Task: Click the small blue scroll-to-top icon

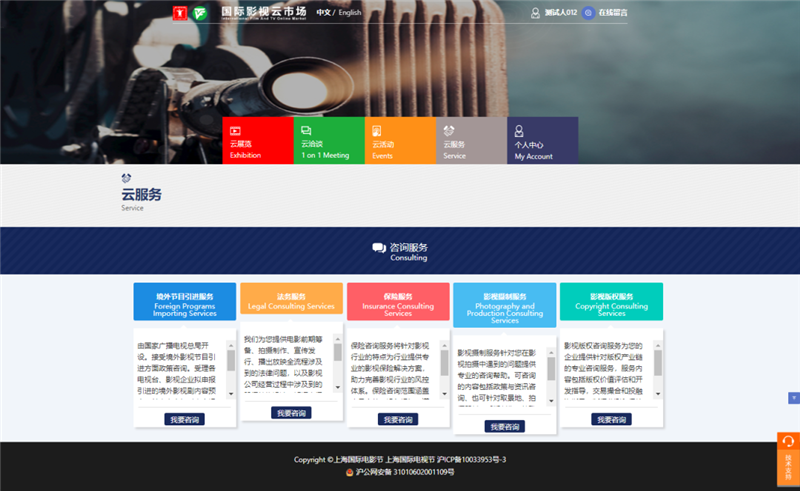Action: pos(792,399)
